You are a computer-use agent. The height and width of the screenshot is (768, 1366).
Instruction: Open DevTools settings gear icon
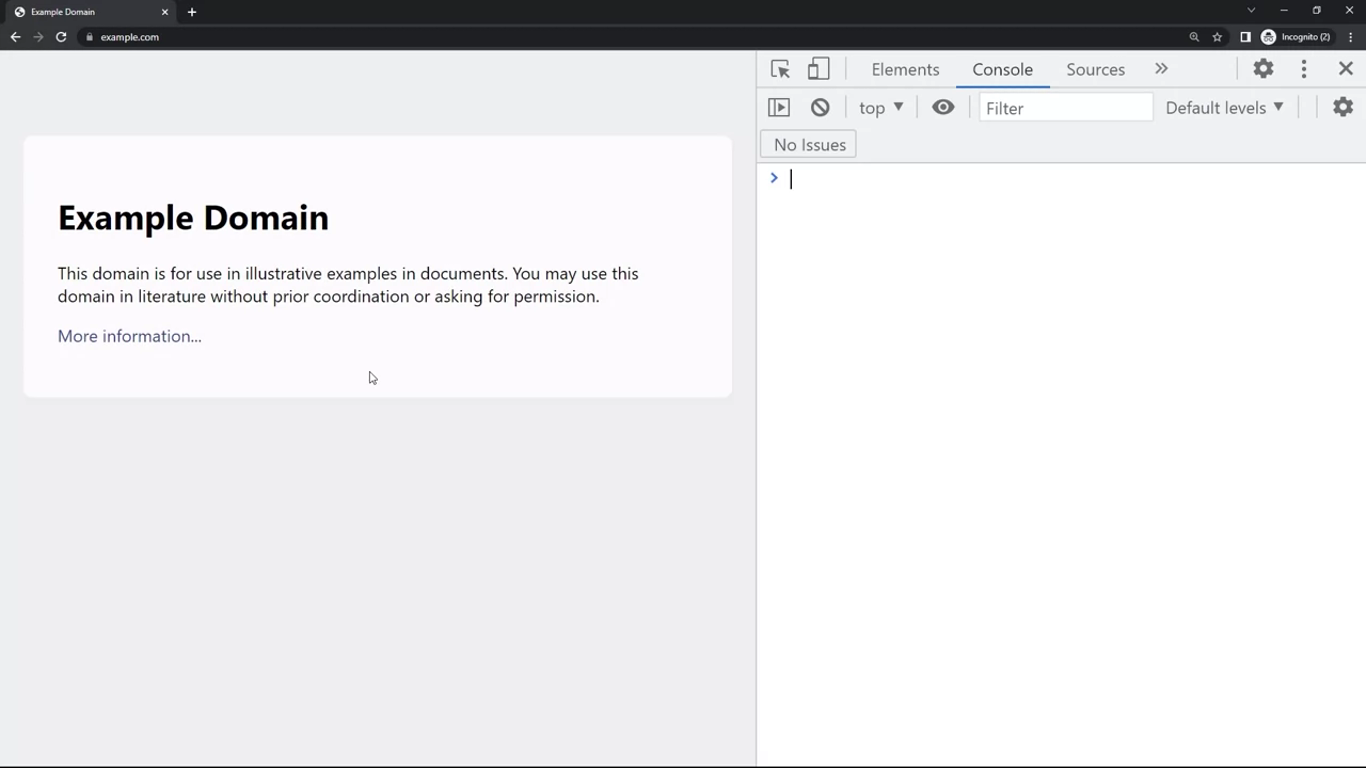click(x=1263, y=69)
